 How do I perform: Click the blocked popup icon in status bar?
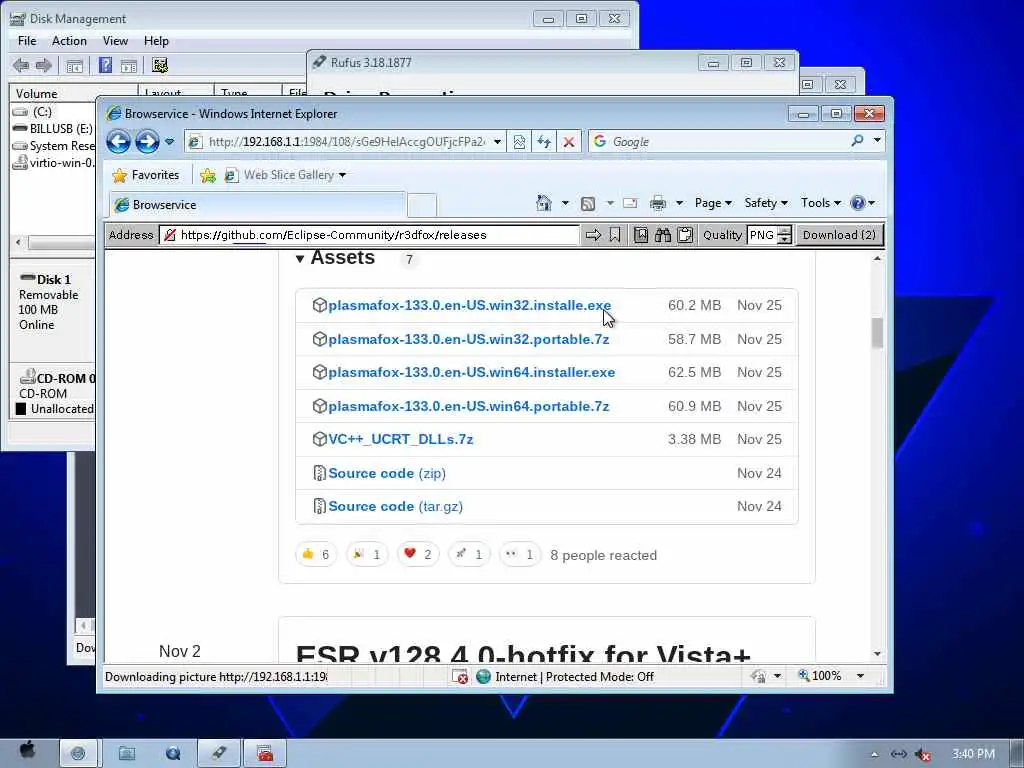point(460,677)
